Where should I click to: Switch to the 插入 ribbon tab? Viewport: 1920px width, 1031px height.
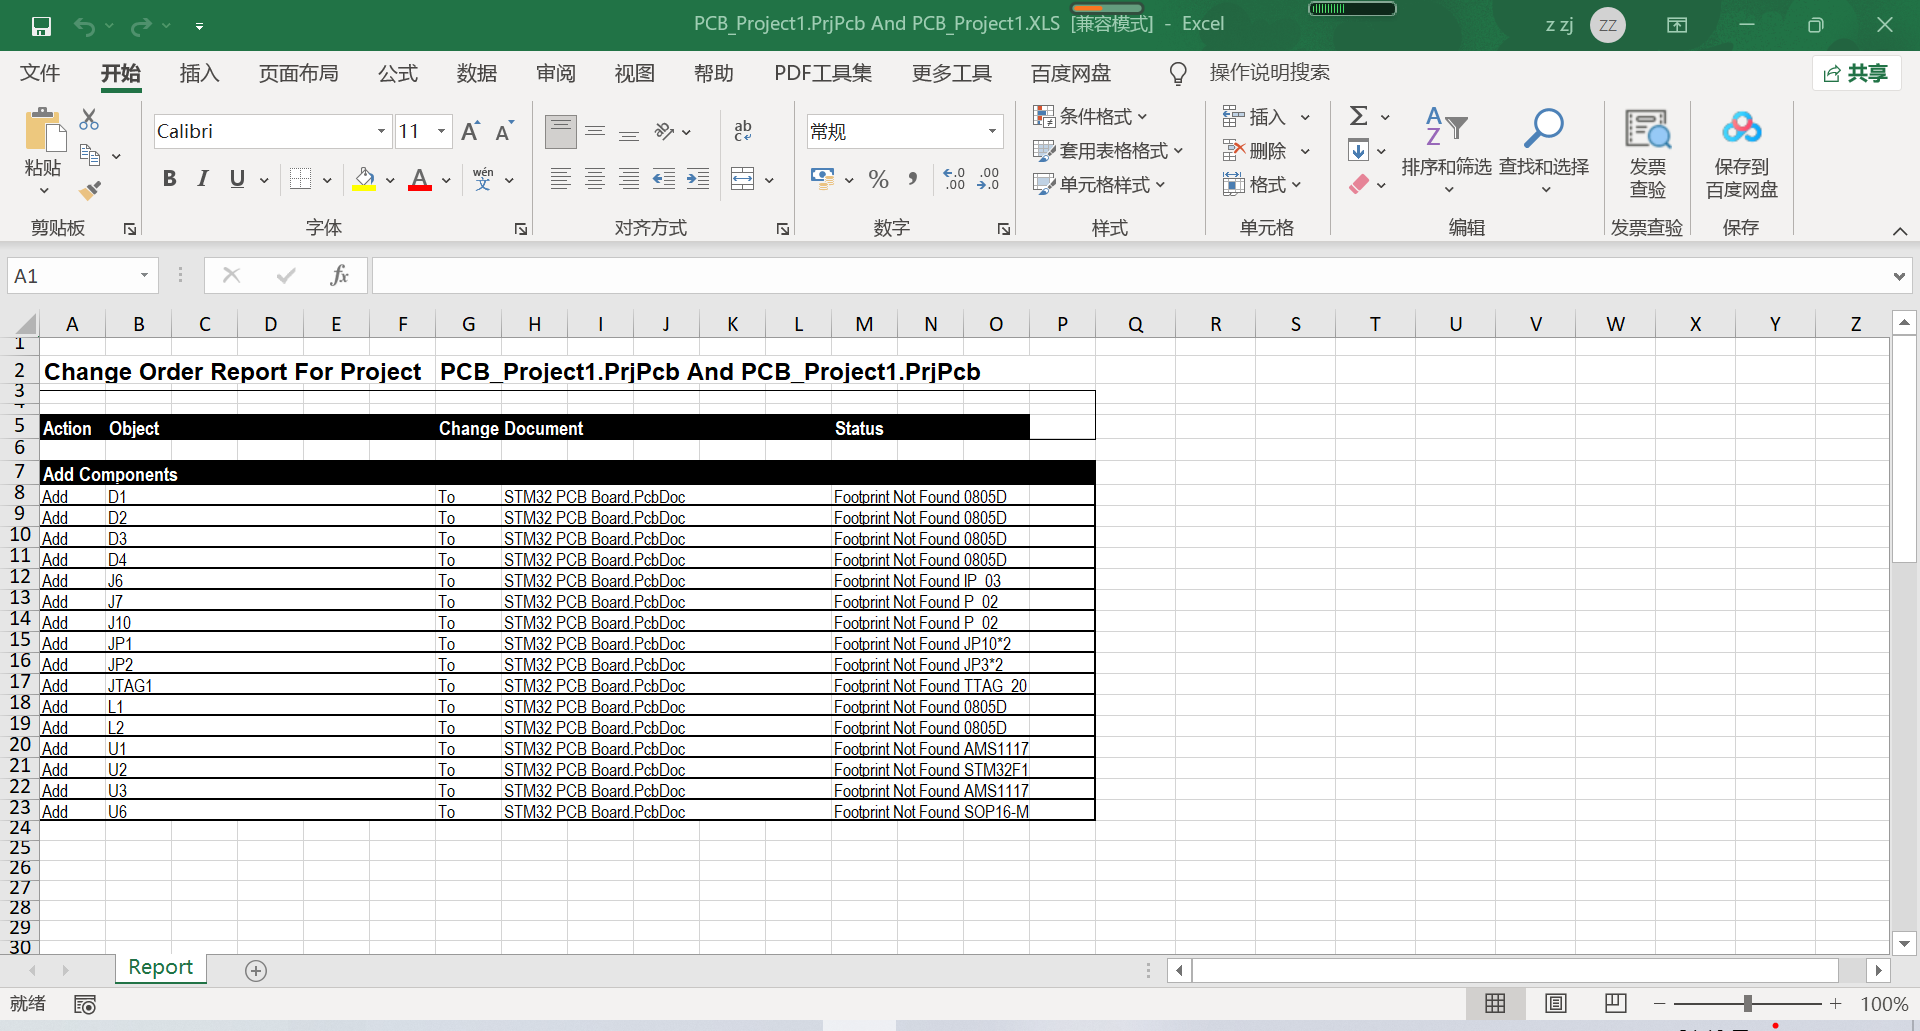pos(199,73)
